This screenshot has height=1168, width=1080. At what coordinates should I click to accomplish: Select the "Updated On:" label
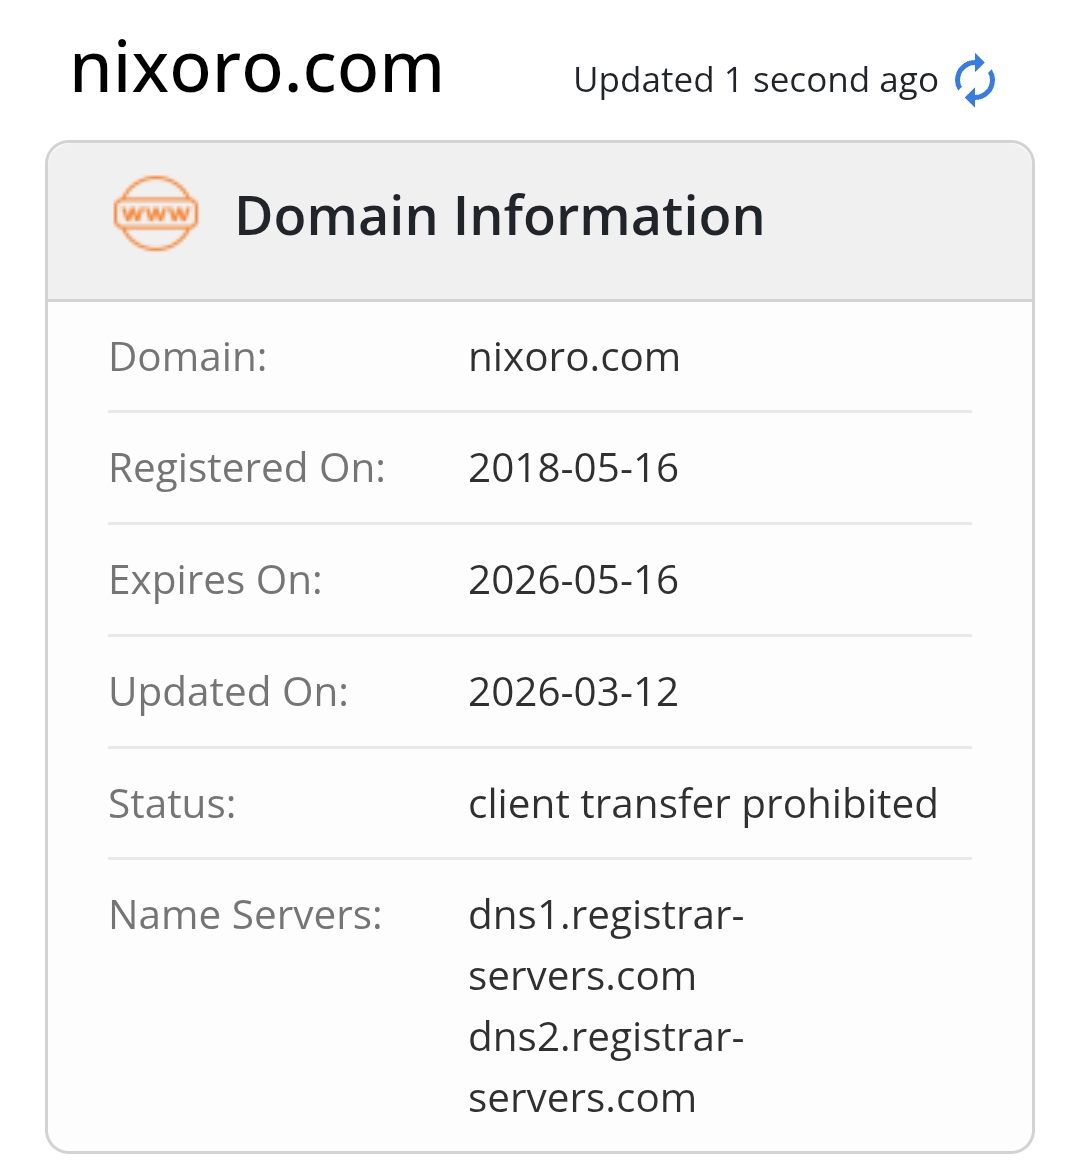228,692
